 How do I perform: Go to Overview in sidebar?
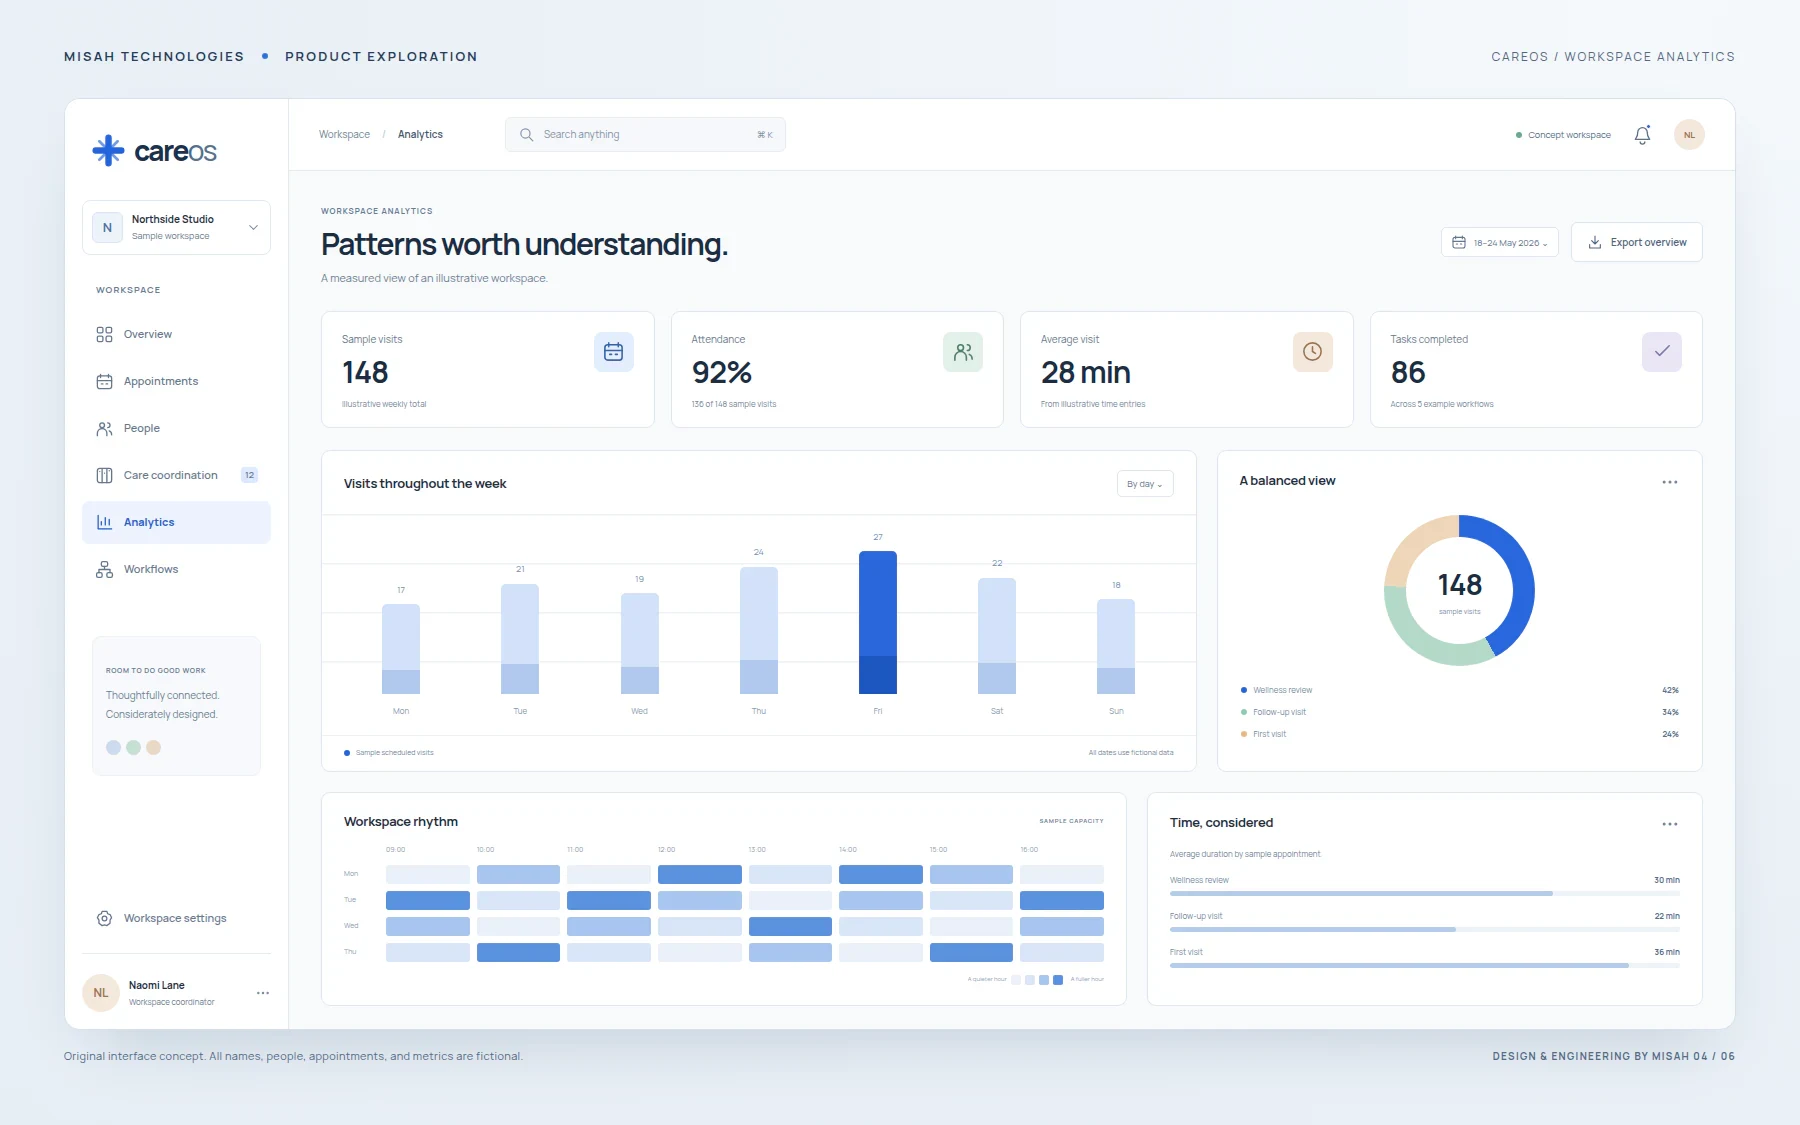176,334
